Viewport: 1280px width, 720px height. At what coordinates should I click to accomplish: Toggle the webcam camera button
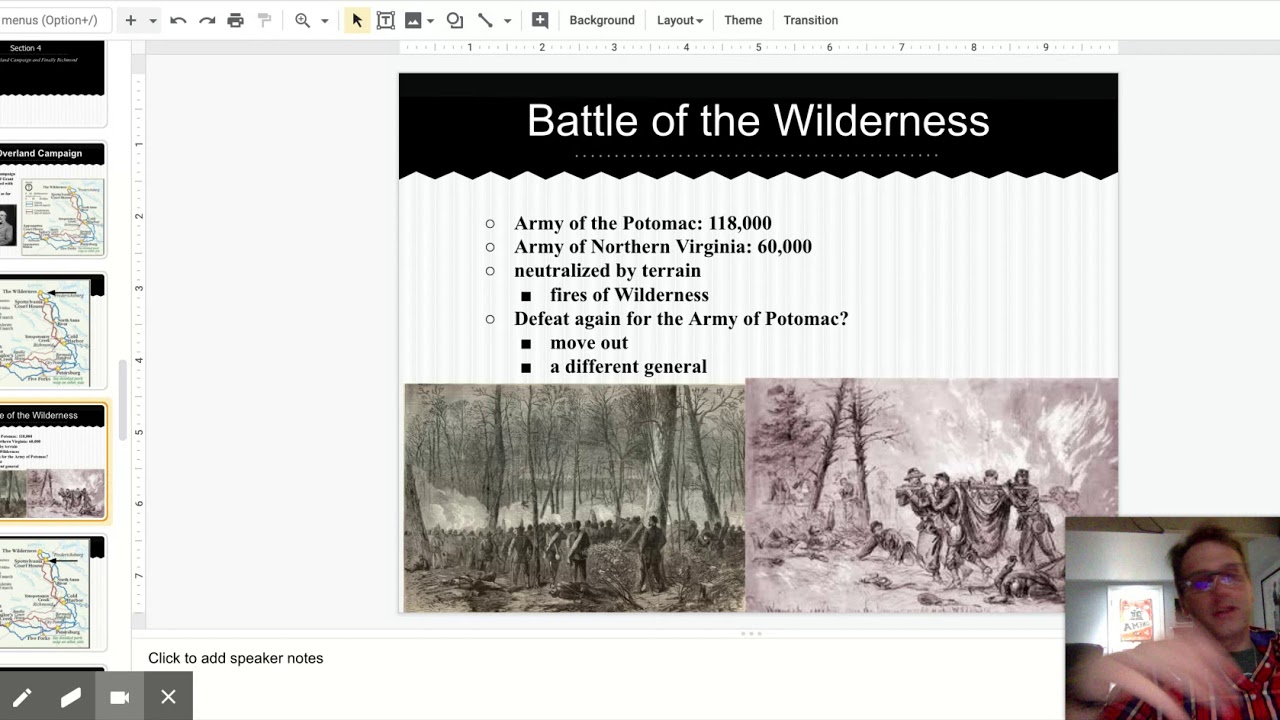[119, 697]
